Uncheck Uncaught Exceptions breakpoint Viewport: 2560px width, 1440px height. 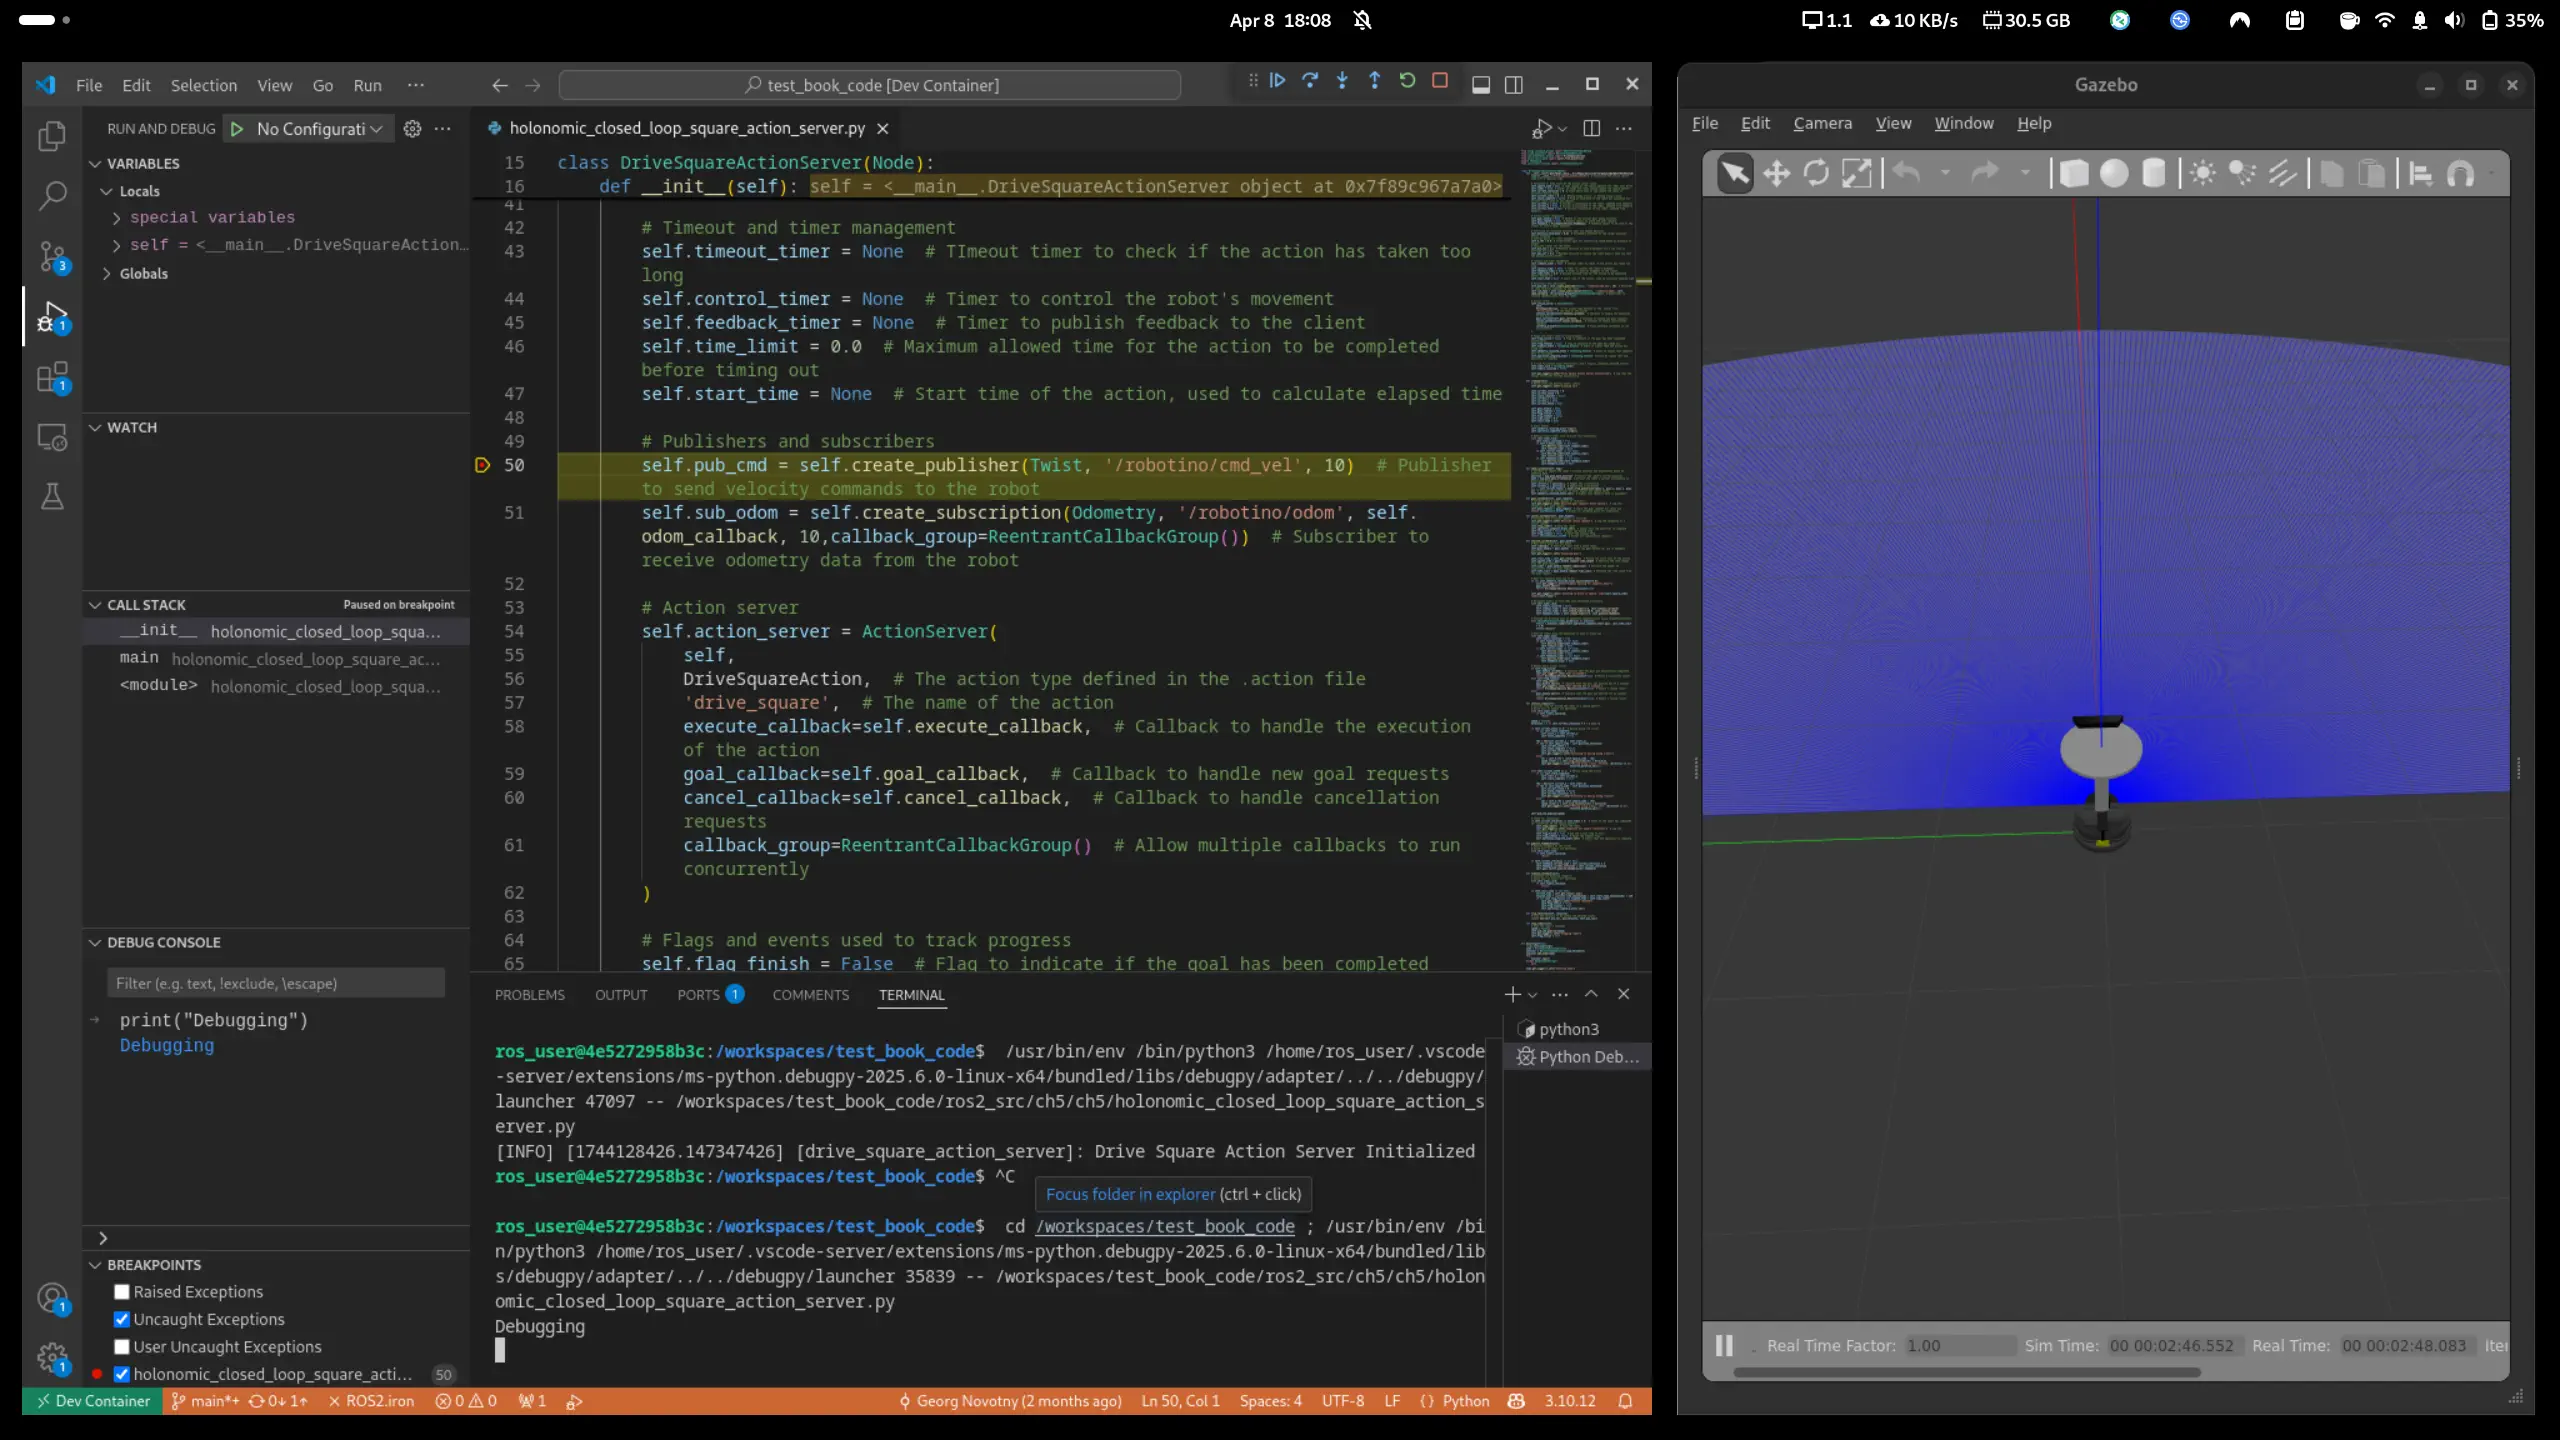(x=122, y=1319)
